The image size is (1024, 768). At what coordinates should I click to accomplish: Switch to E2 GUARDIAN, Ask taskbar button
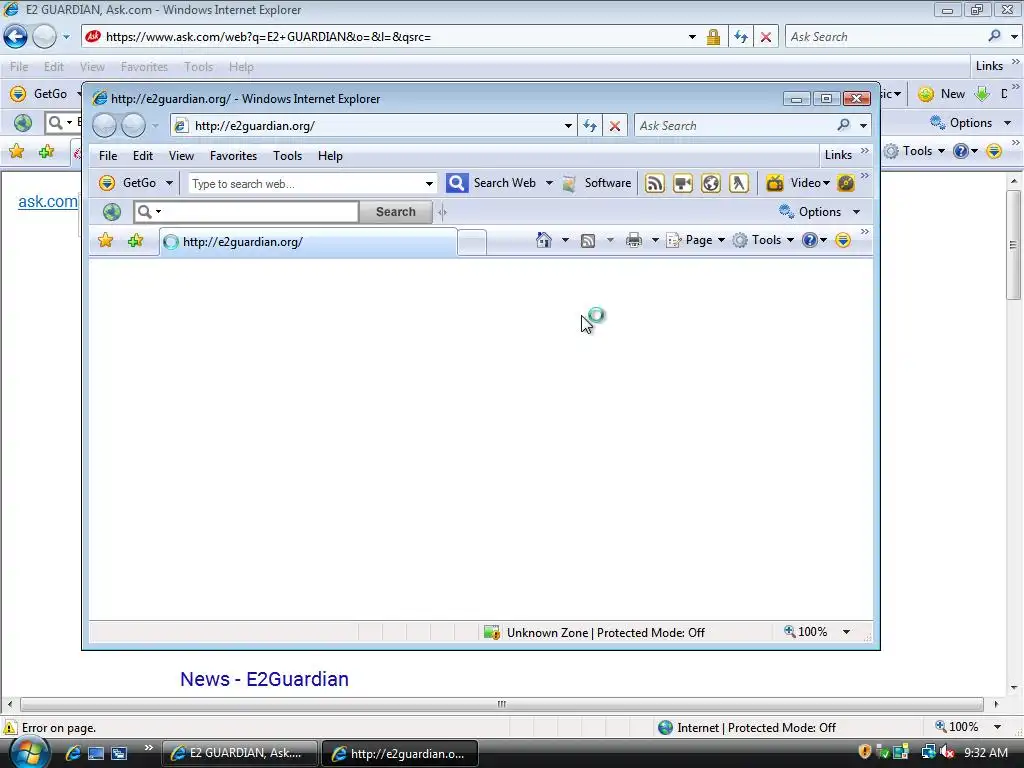click(240, 753)
